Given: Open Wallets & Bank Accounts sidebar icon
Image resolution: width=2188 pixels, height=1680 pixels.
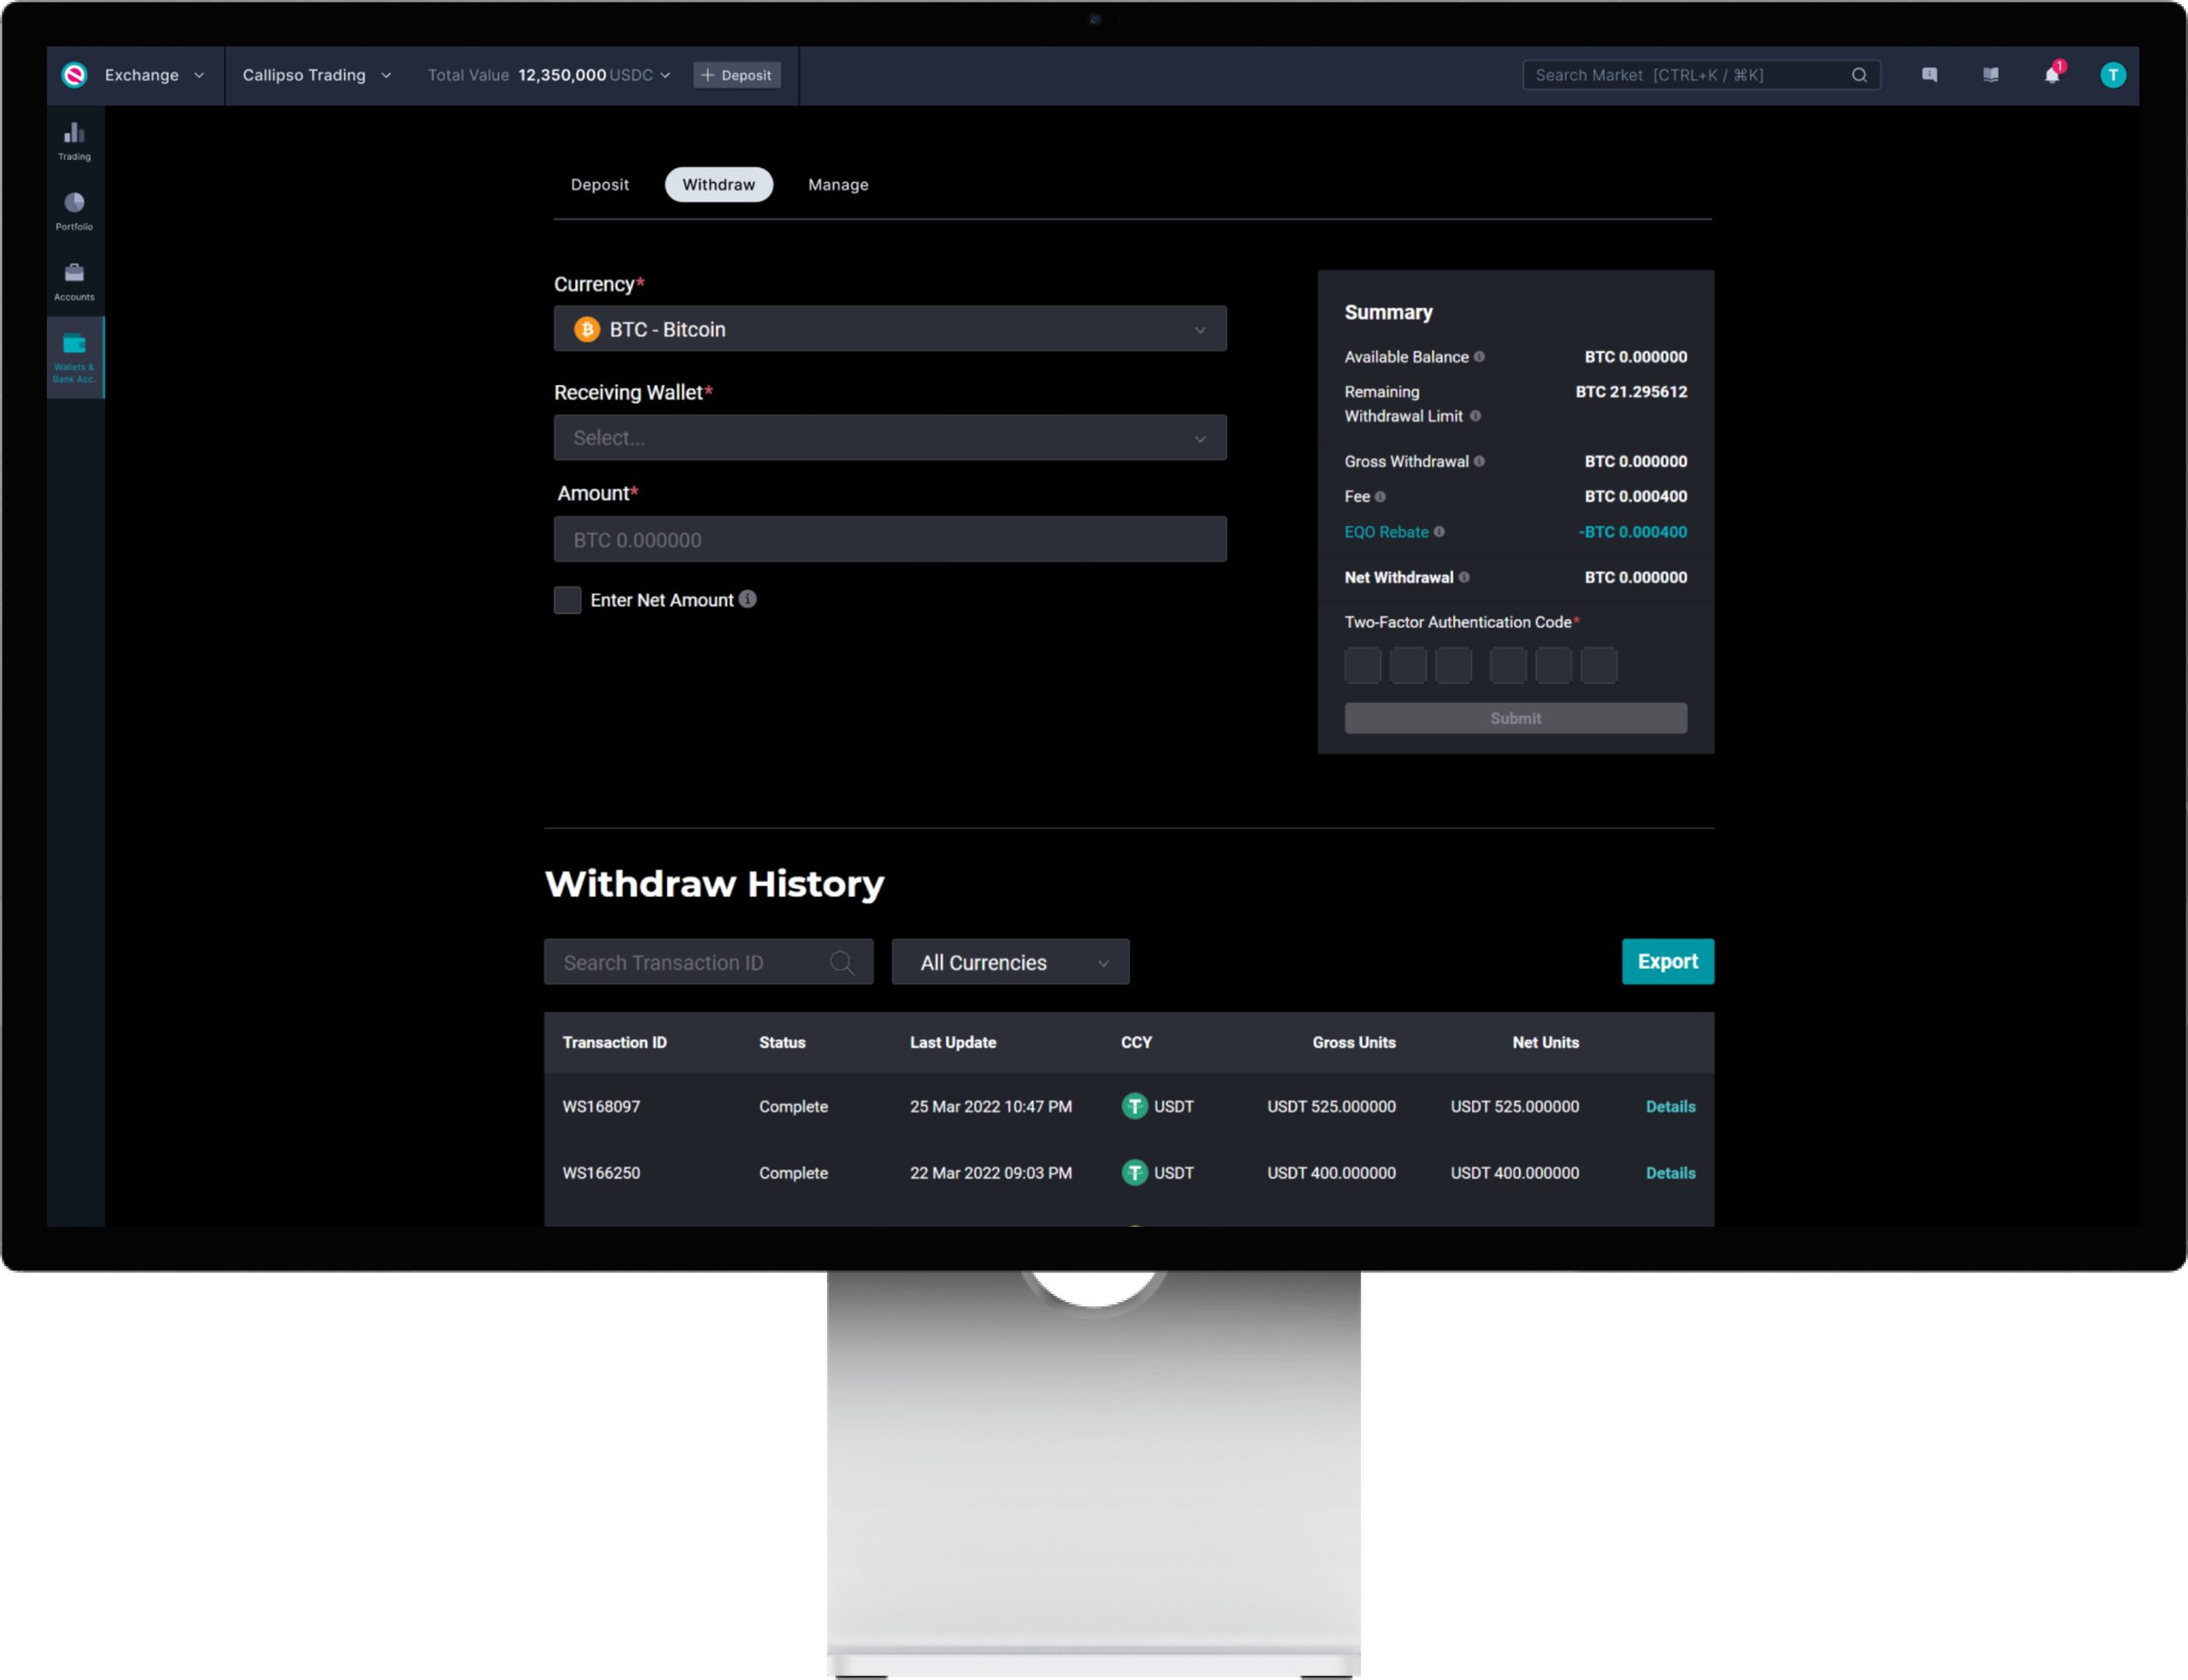Looking at the screenshot, I should (74, 356).
